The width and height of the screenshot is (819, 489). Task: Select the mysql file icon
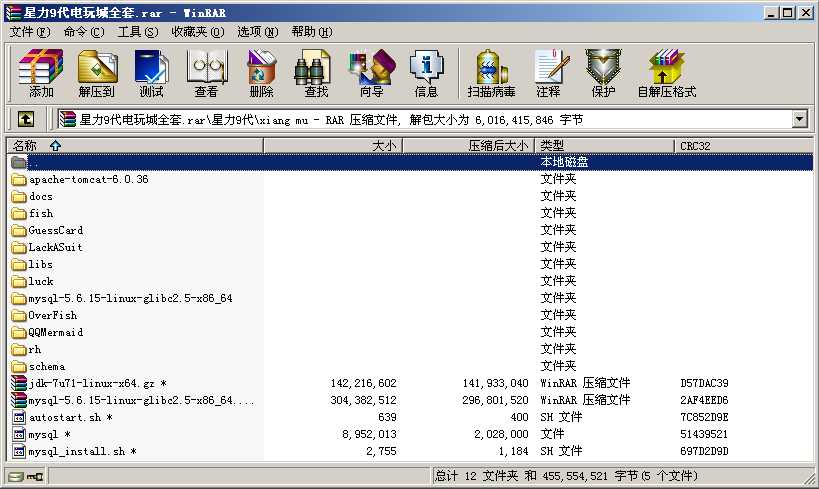coord(19,434)
